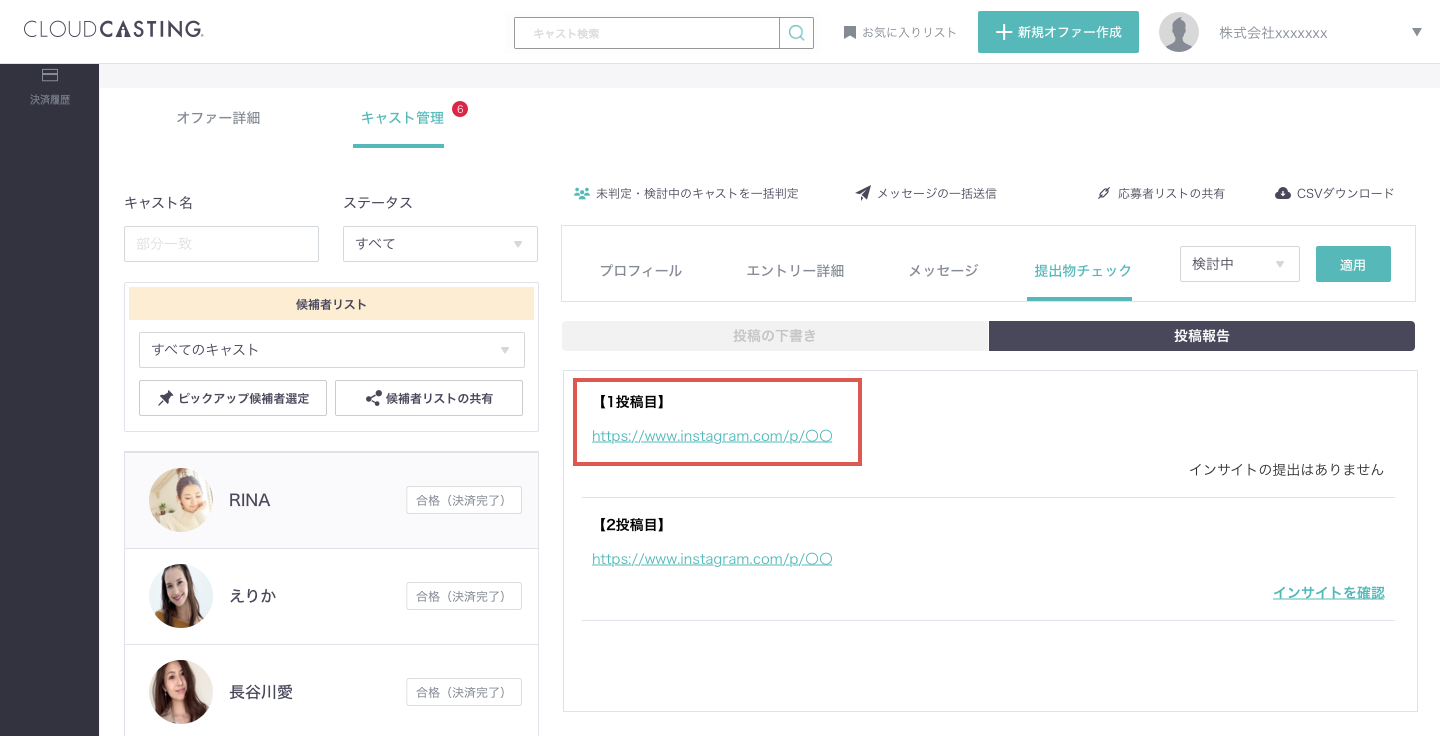
Task: Open the 検討中 status dropdown
Action: coord(1239,264)
